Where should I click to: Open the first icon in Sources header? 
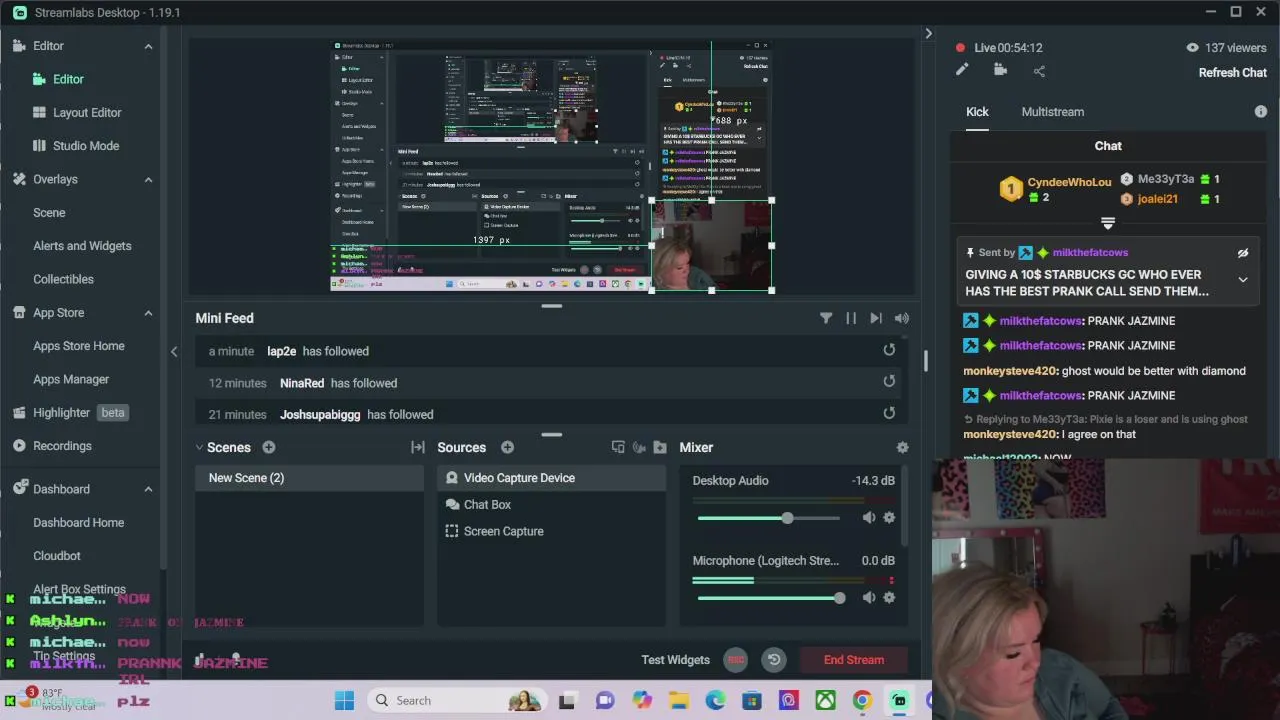pos(618,447)
